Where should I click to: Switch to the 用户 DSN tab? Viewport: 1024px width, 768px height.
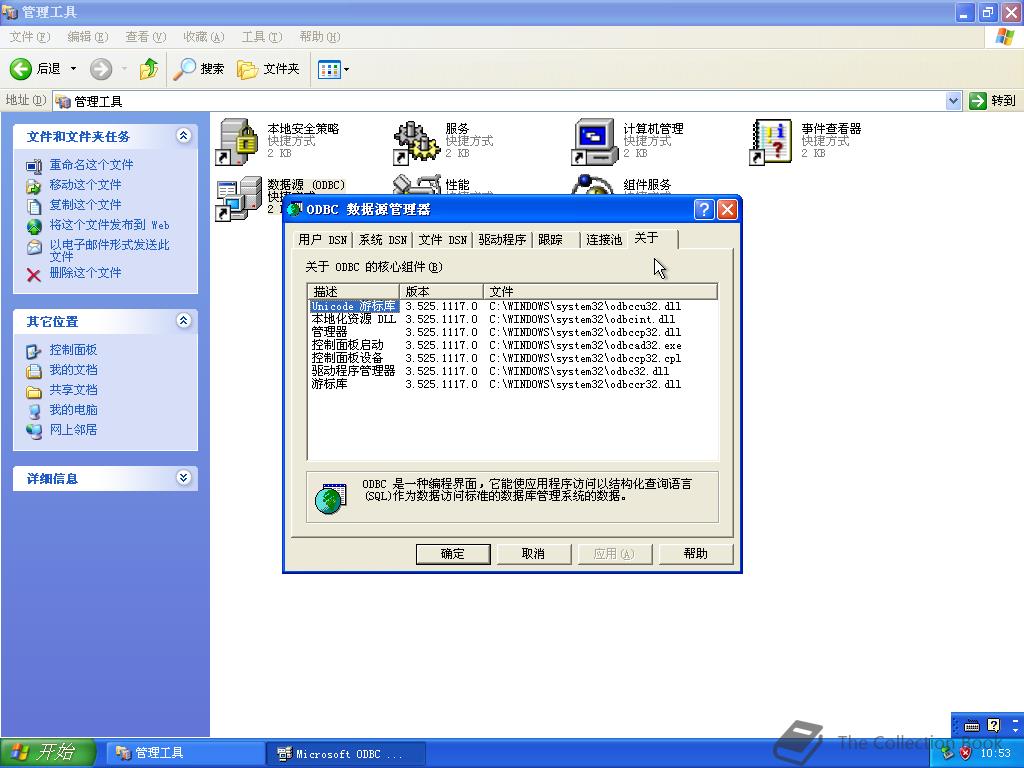coord(323,240)
